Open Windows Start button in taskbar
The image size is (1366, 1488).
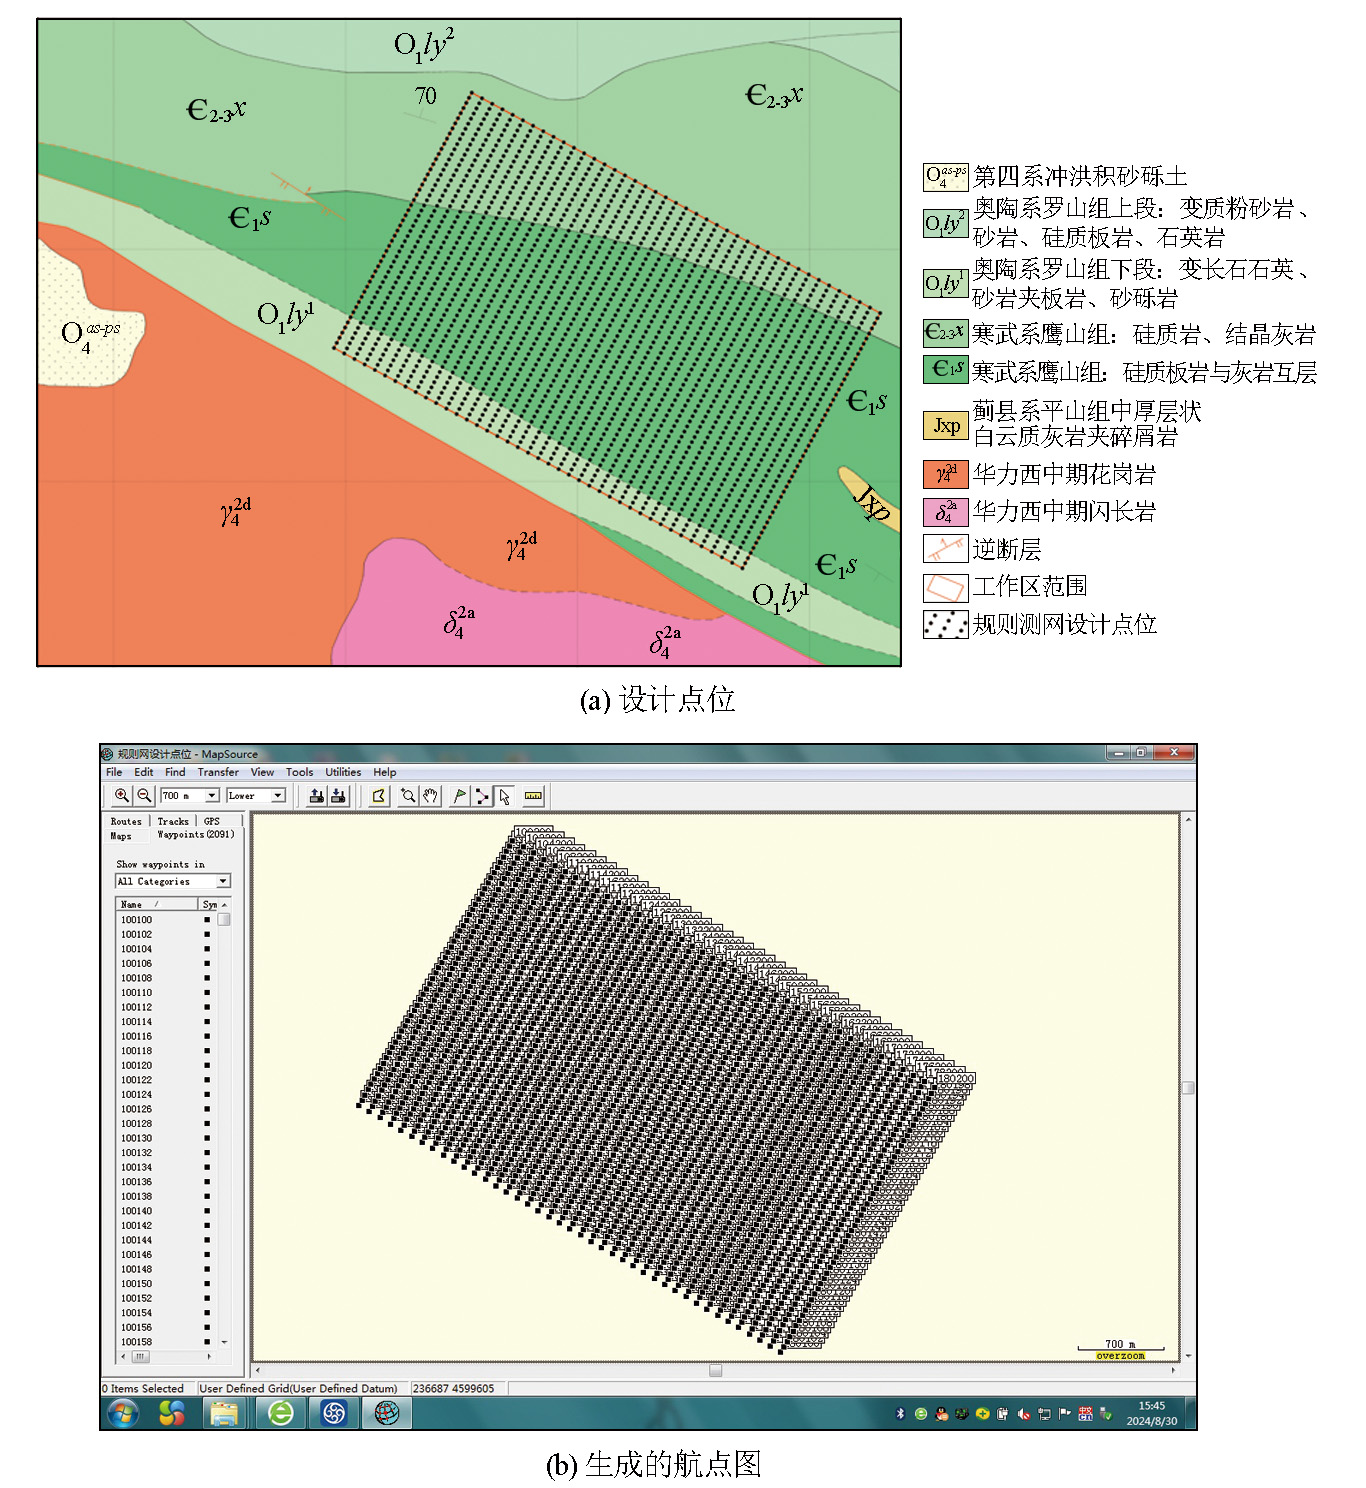click(x=123, y=1413)
